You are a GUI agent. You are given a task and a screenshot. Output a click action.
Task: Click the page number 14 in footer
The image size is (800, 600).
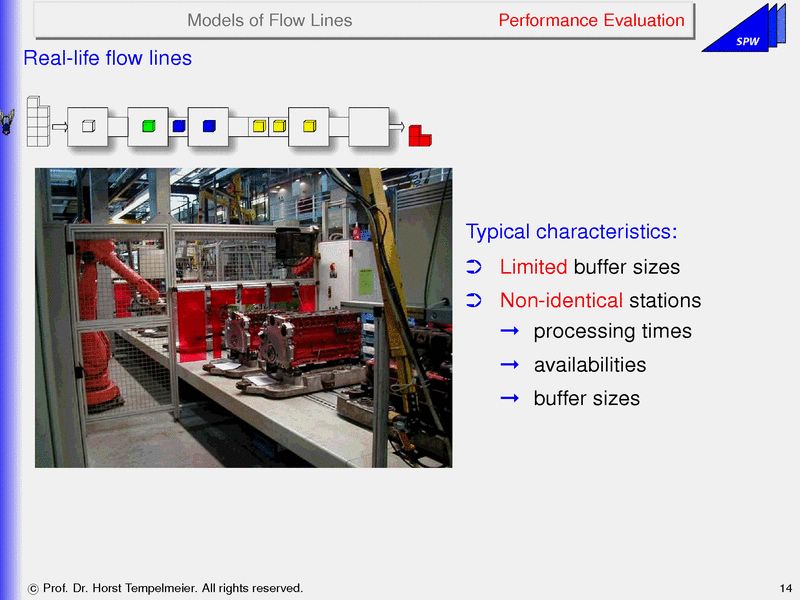pos(784,587)
